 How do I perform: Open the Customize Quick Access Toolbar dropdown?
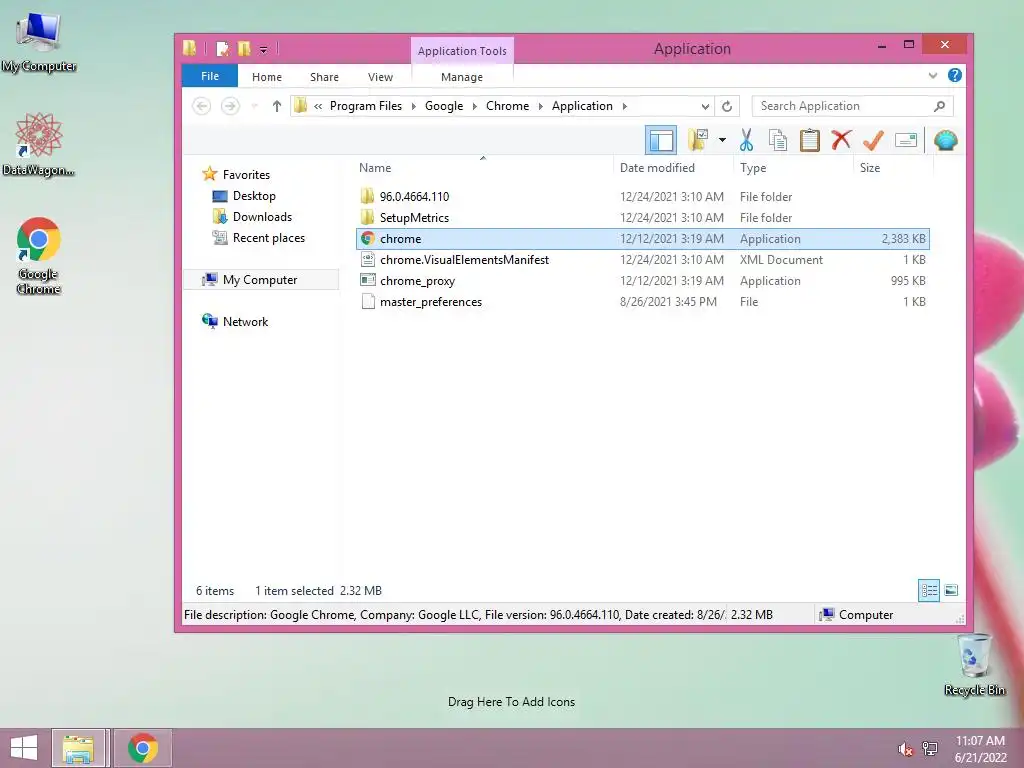263,49
